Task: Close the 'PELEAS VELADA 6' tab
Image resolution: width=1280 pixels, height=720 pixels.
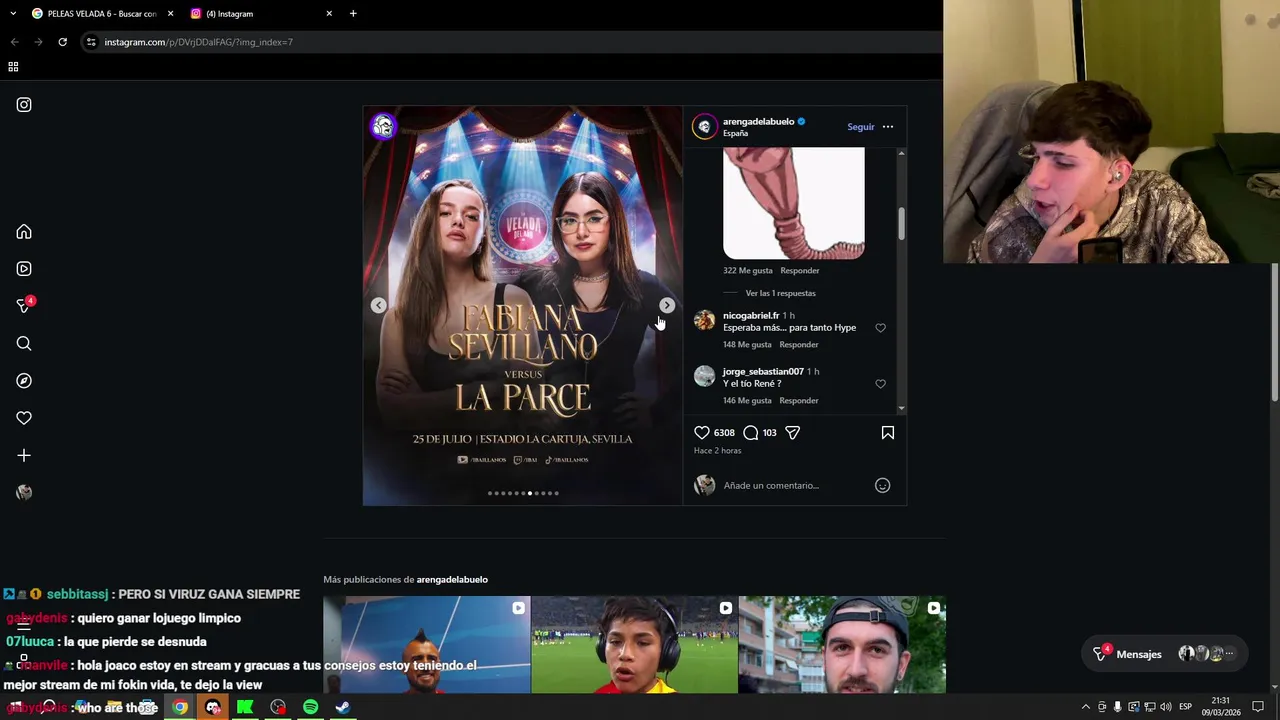Action: pos(170,14)
